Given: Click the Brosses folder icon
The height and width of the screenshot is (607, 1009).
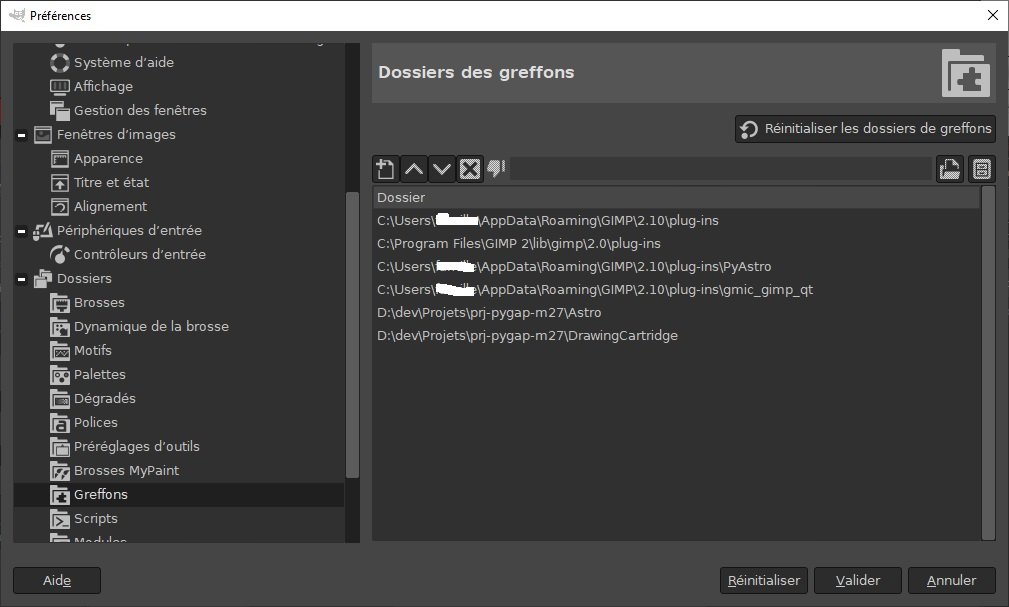Looking at the screenshot, I should click(60, 303).
